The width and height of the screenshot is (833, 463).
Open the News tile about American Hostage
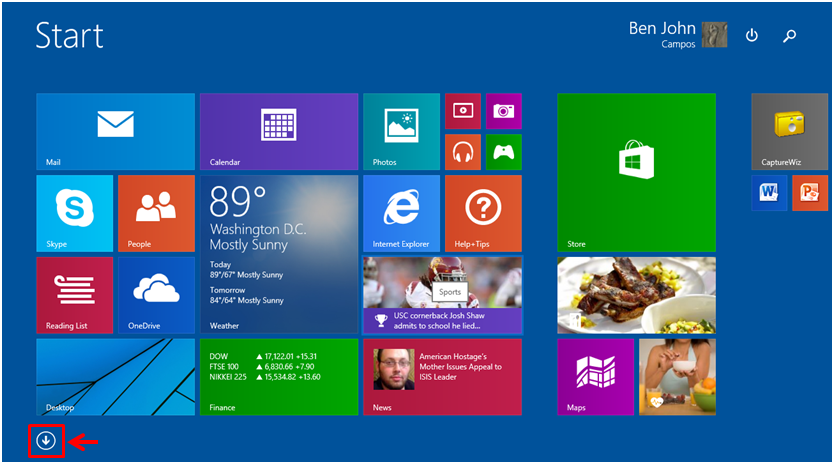443,377
